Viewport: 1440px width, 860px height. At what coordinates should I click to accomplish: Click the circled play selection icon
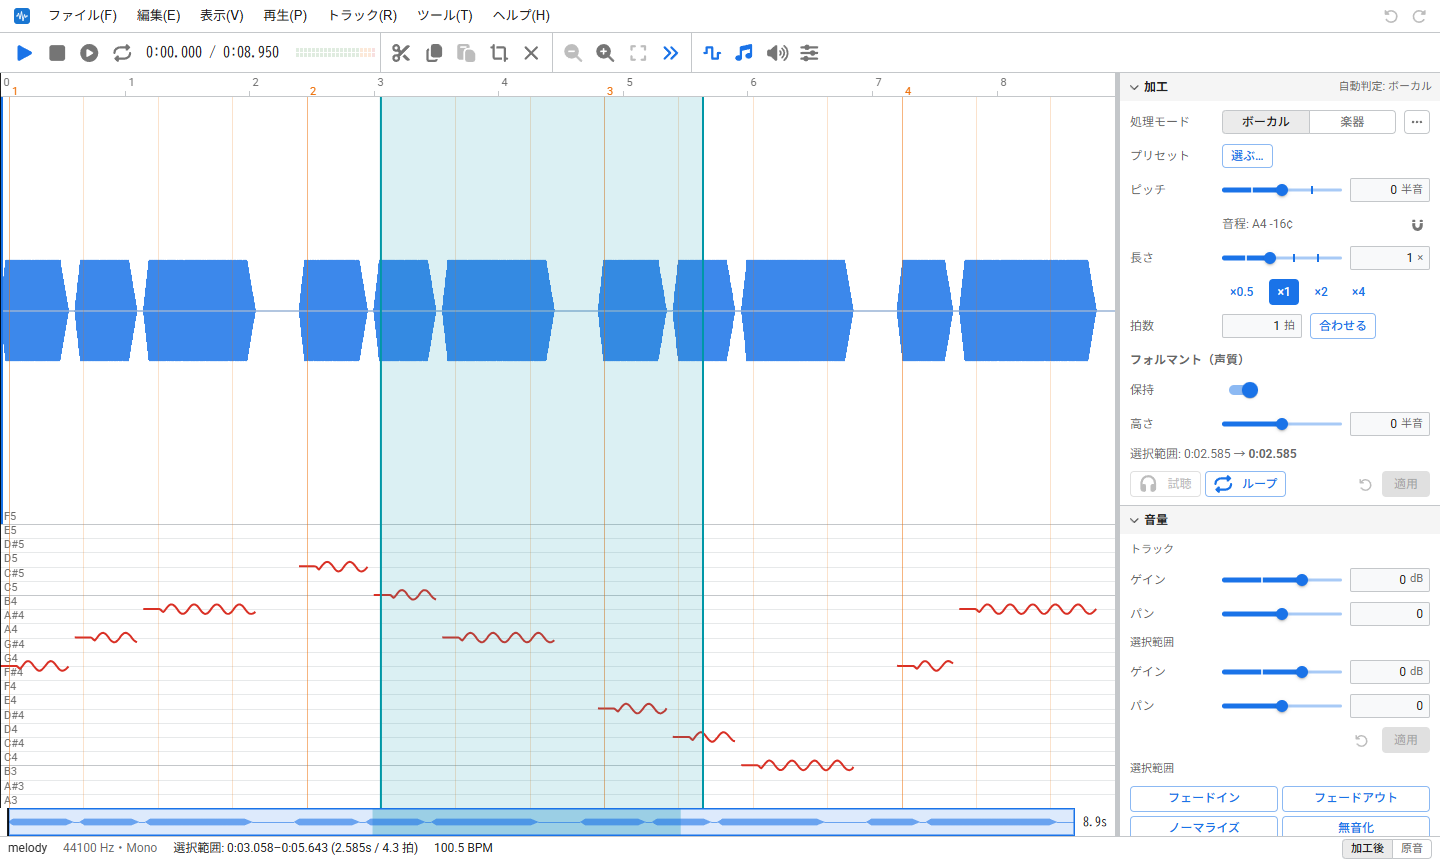89,53
